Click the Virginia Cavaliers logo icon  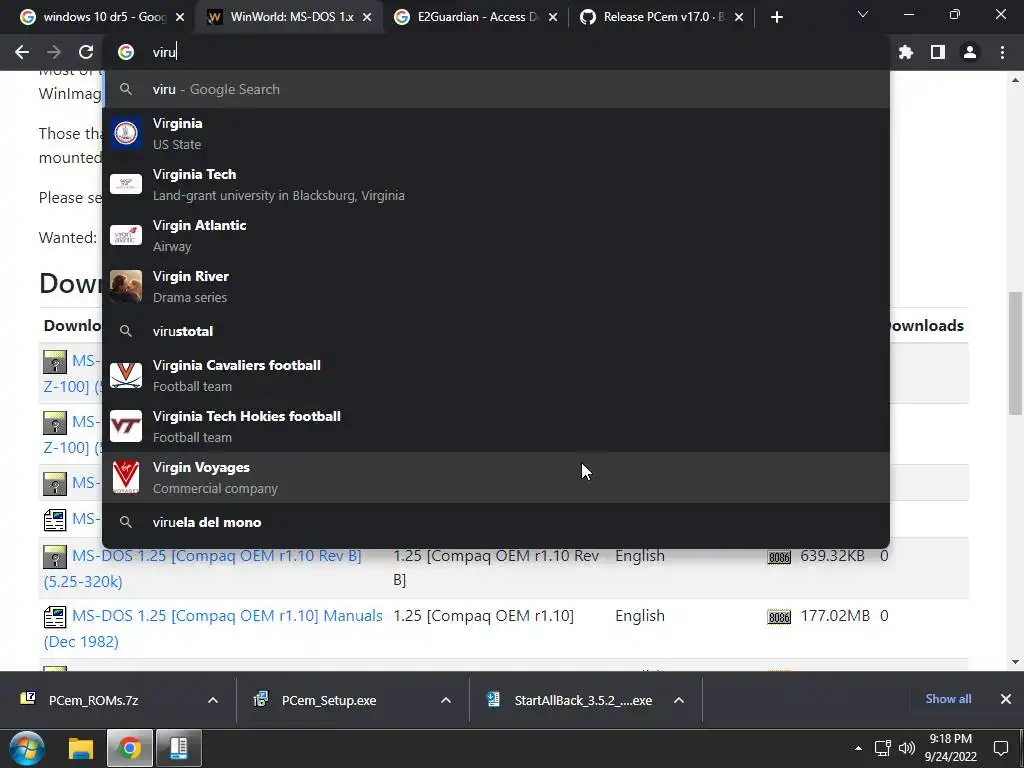click(125, 375)
